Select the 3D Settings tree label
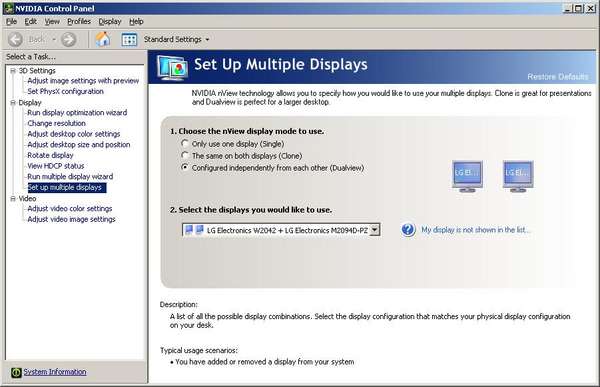The width and height of the screenshot is (600, 387). point(37,71)
